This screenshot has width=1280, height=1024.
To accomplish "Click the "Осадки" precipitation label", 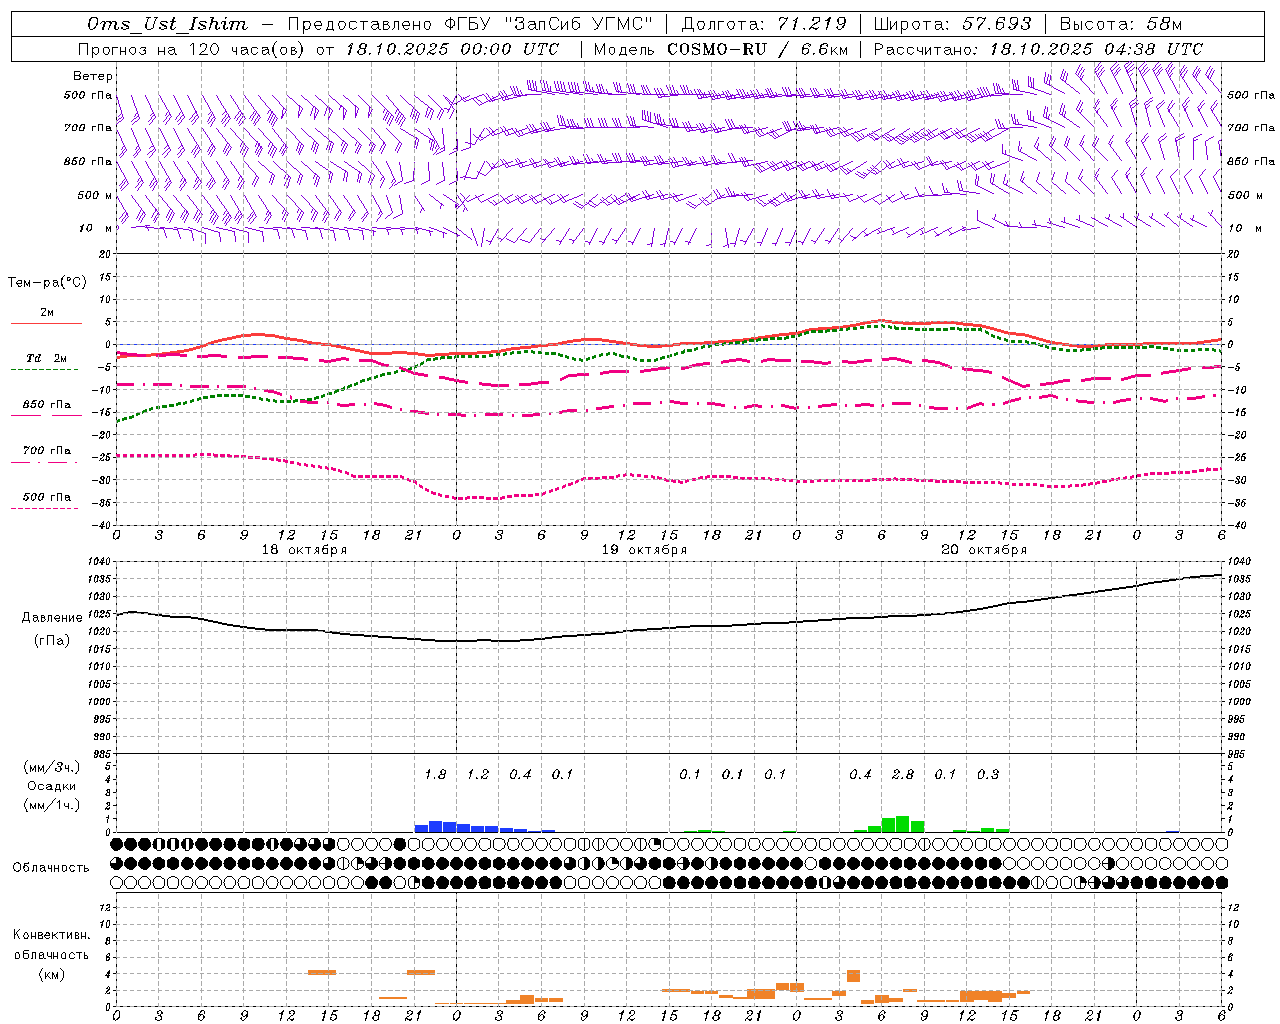I will (52, 786).
